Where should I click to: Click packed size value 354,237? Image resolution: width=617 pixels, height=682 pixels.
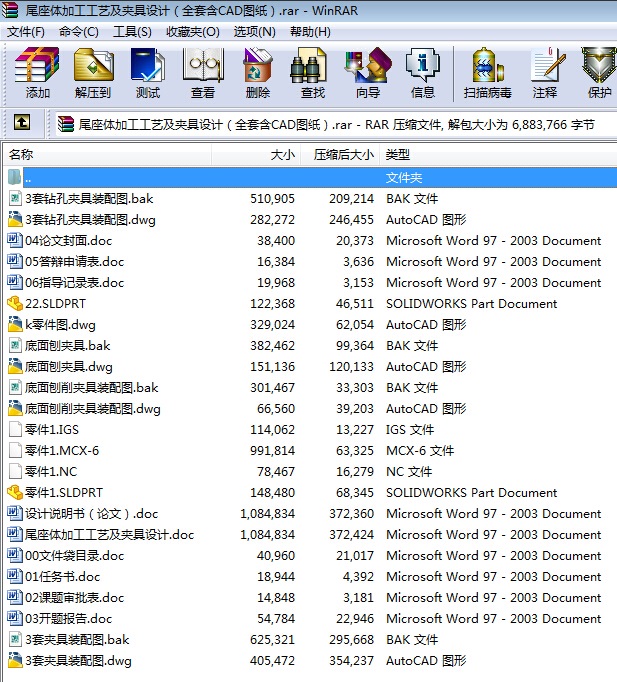tap(351, 660)
